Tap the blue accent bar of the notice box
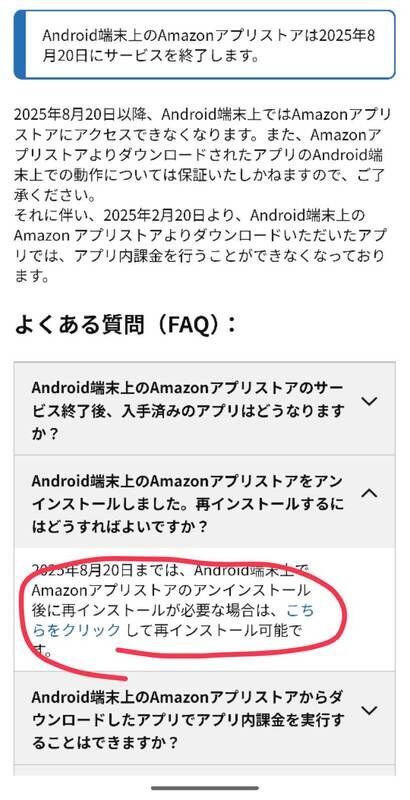 tap(20, 45)
